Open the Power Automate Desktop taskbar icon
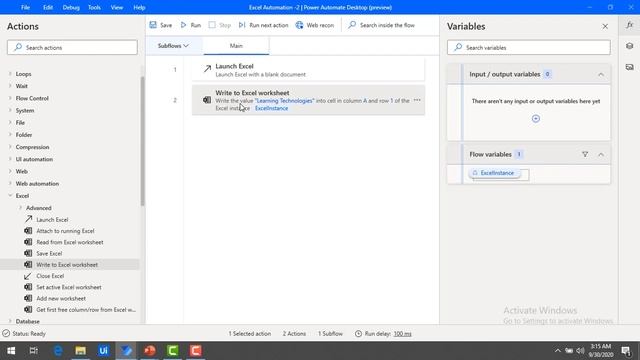This screenshot has height=360, width=640. 127,351
